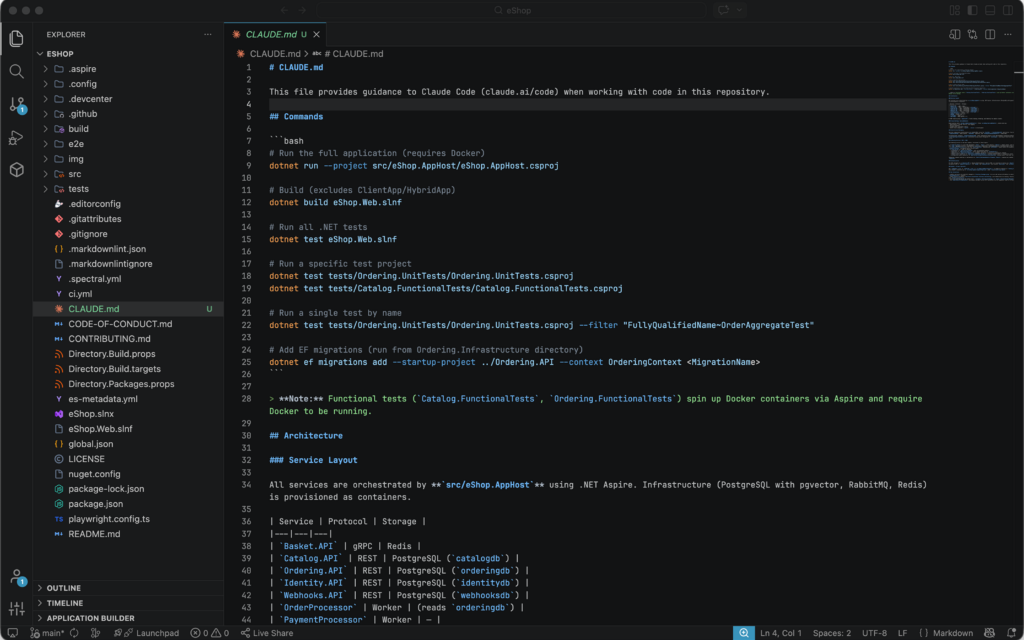The height and width of the screenshot is (640, 1024).
Task: Click highlighted zoom icon in status bar
Action: pyautogui.click(x=743, y=633)
